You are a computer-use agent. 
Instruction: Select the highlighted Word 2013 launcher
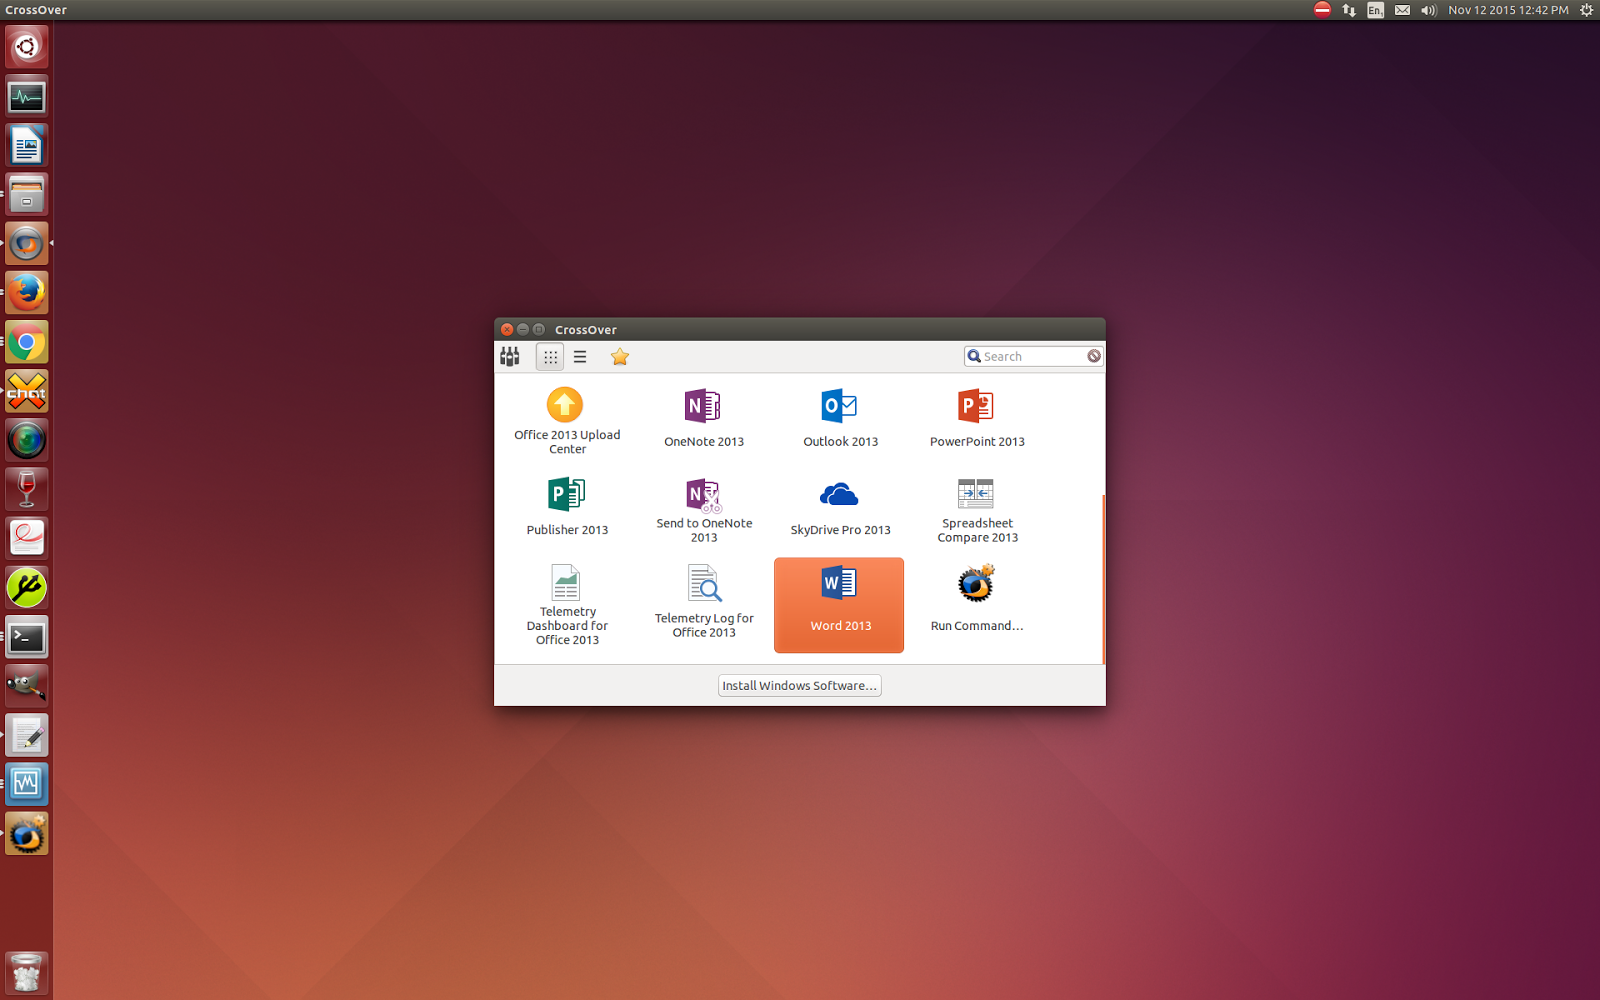point(839,605)
